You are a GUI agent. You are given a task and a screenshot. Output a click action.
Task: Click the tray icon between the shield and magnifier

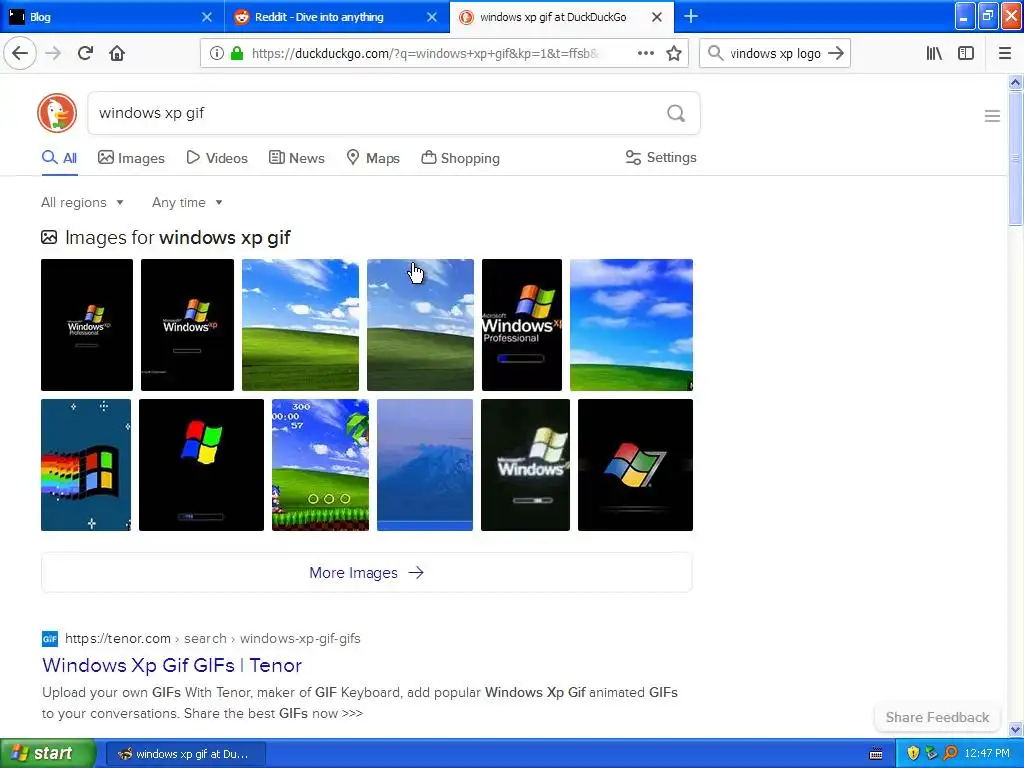tap(931, 754)
